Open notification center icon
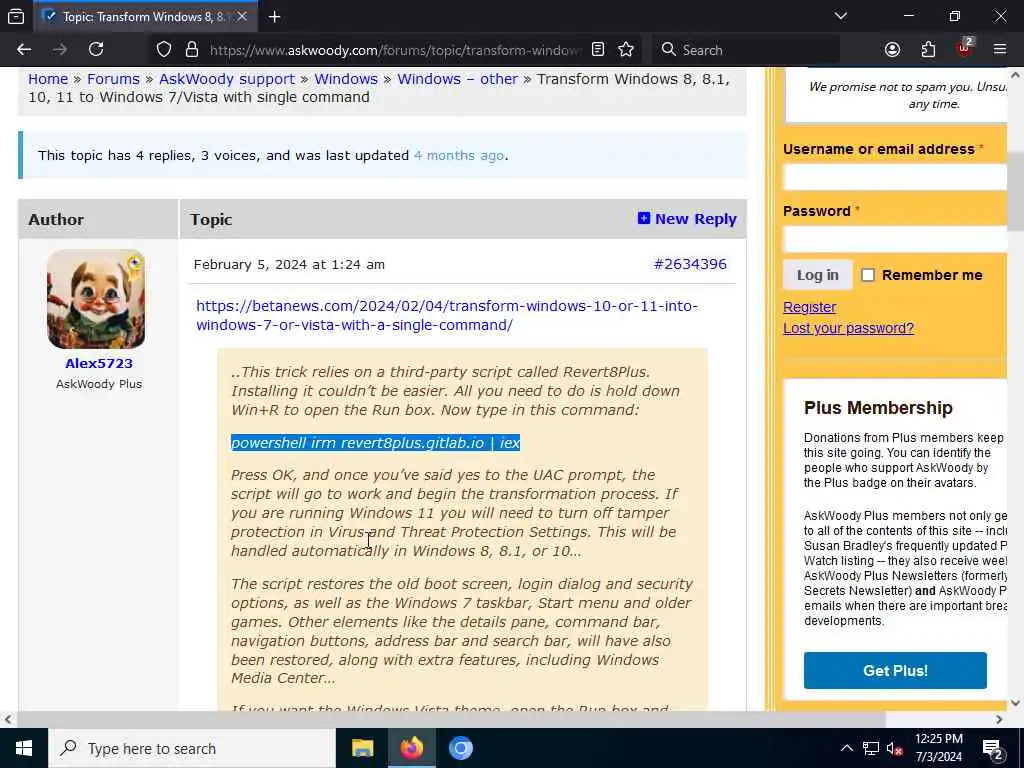1024x768 pixels. 993,749
